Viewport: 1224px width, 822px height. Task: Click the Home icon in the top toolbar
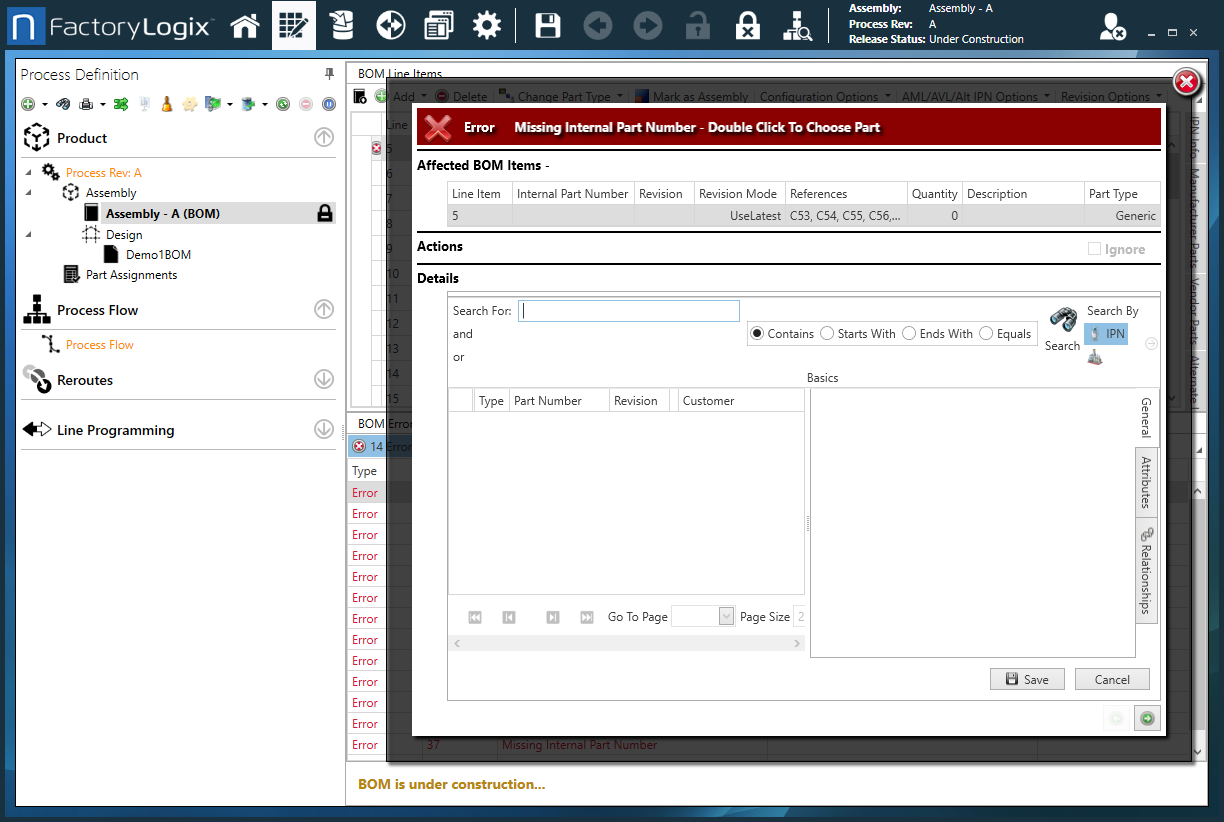coord(245,25)
